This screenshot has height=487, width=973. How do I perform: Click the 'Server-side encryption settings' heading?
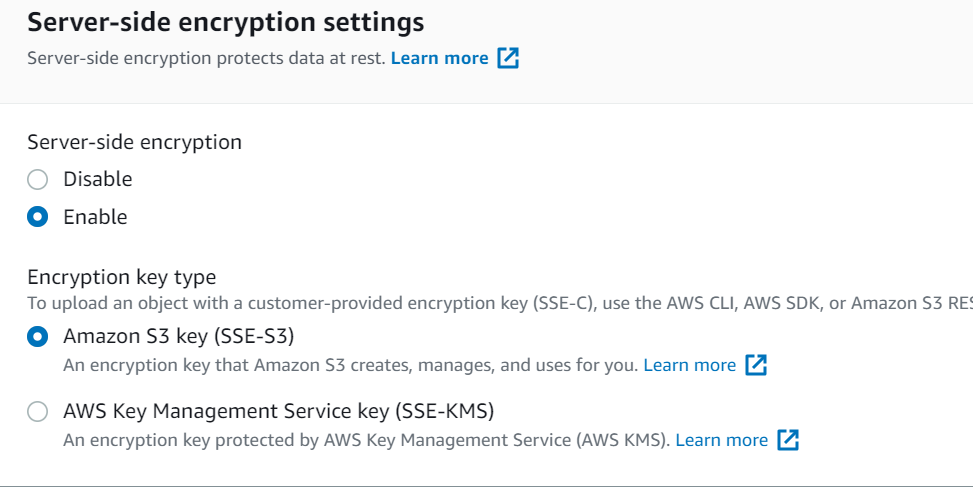[x=226, y=22]
